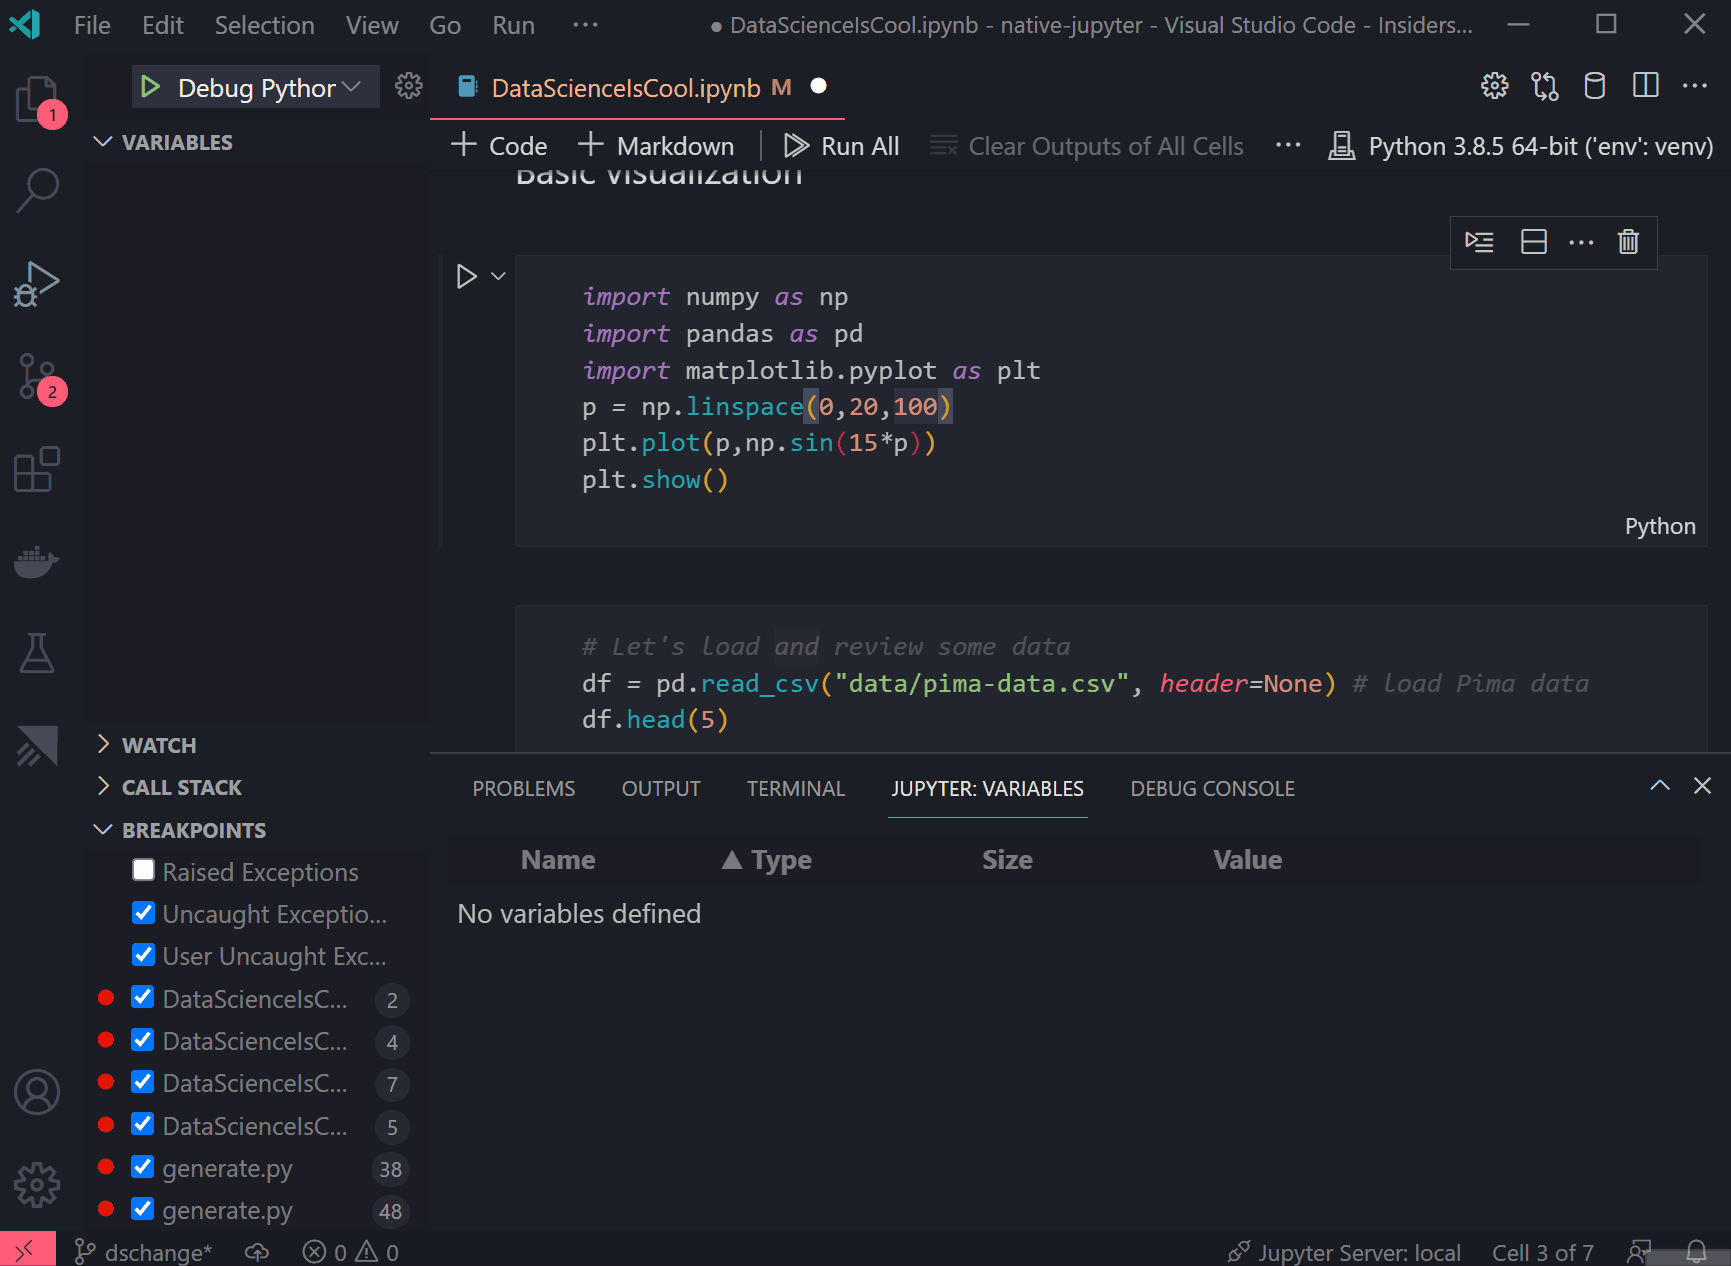The width and height of the screenshot is (1731, 1266).
Task: Select the Source Control icon showing 2 changes
Action: pyautogui.click(x=37, y=377)
